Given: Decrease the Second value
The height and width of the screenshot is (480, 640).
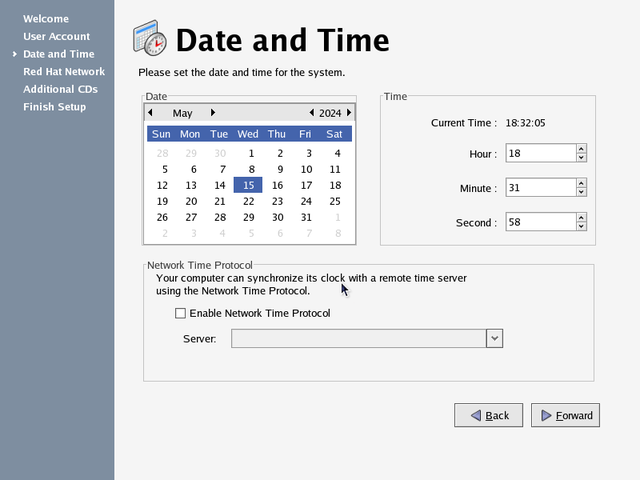Looking at the screenshot, I should click(582, 226).
